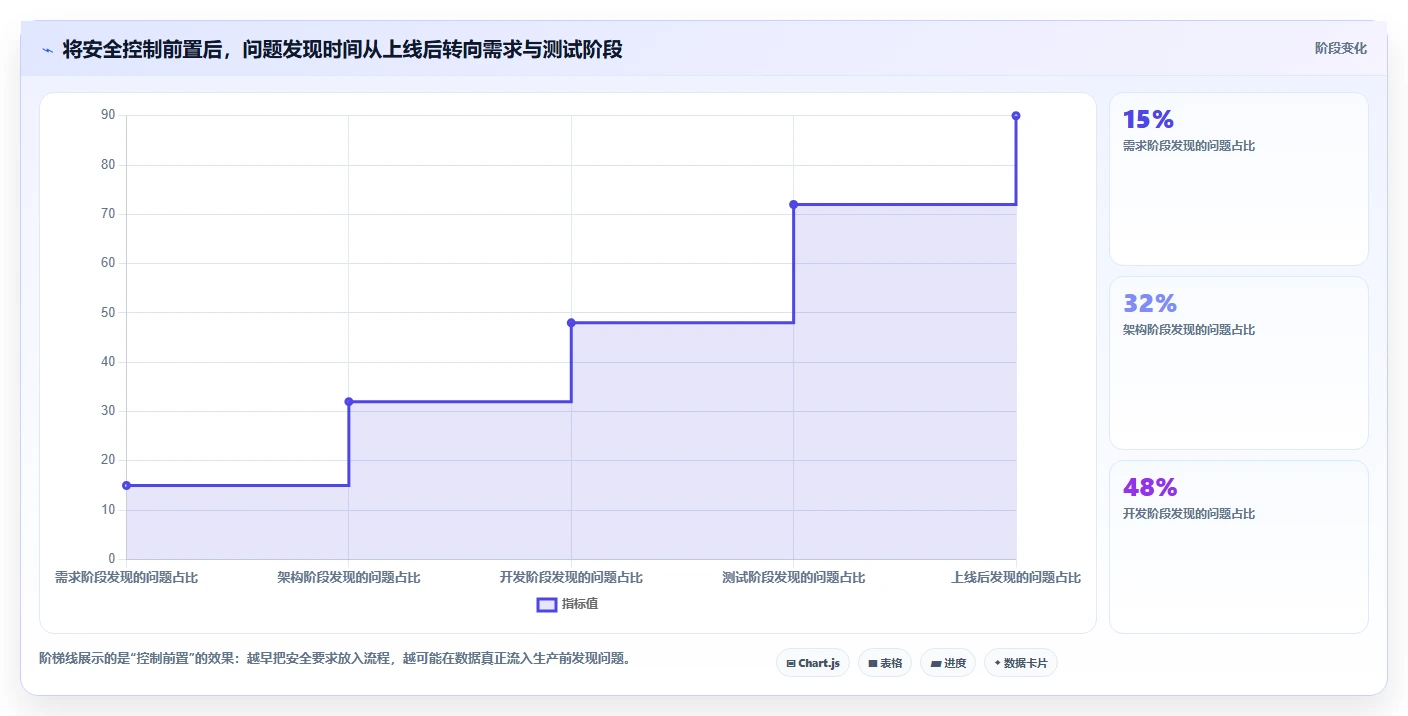Click the 指标值 legend text

580,604
